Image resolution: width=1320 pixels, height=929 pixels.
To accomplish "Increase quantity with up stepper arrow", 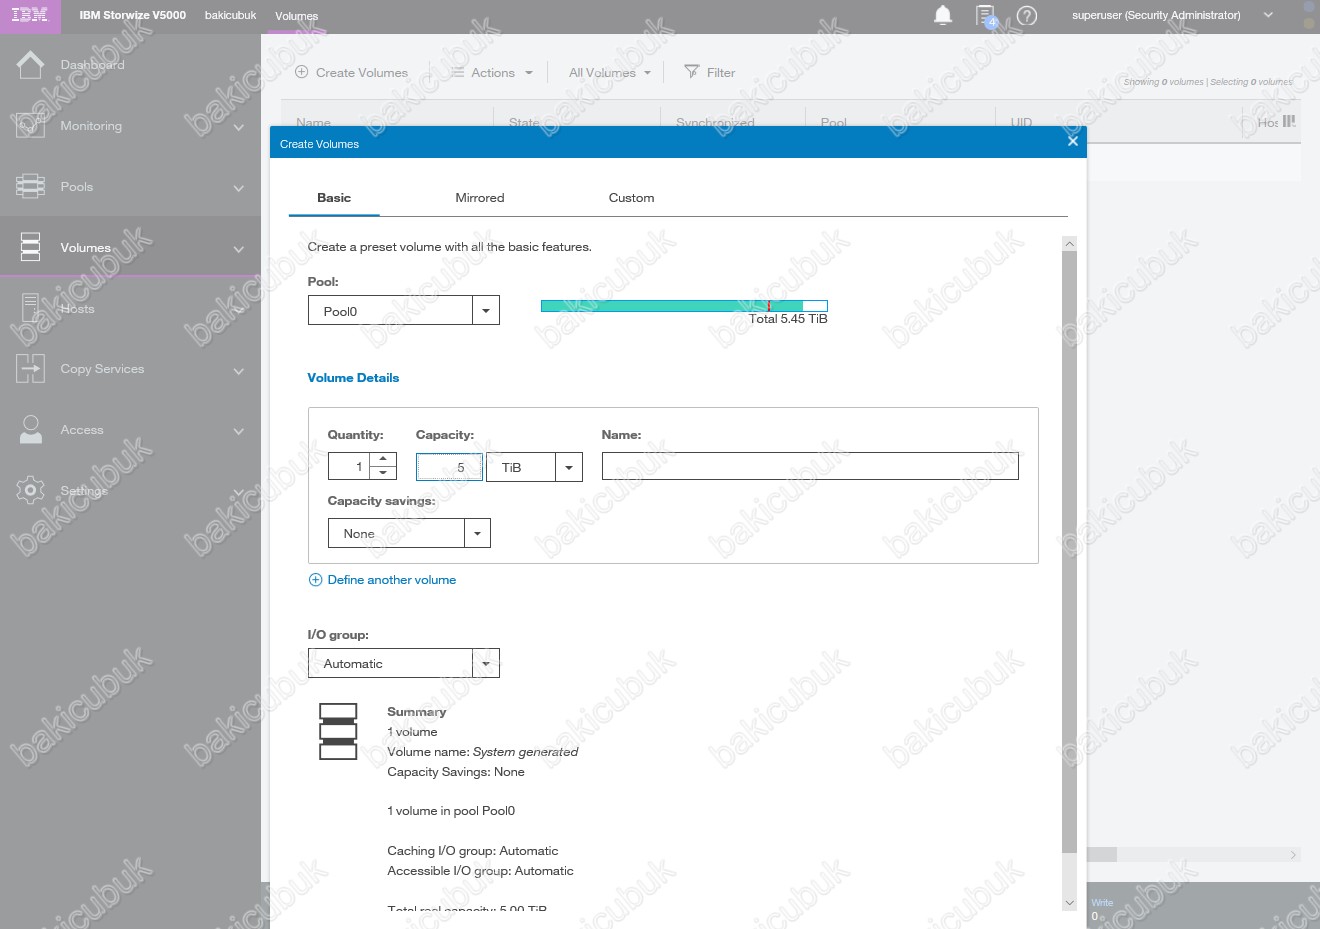I will click(x=383, y=460).
